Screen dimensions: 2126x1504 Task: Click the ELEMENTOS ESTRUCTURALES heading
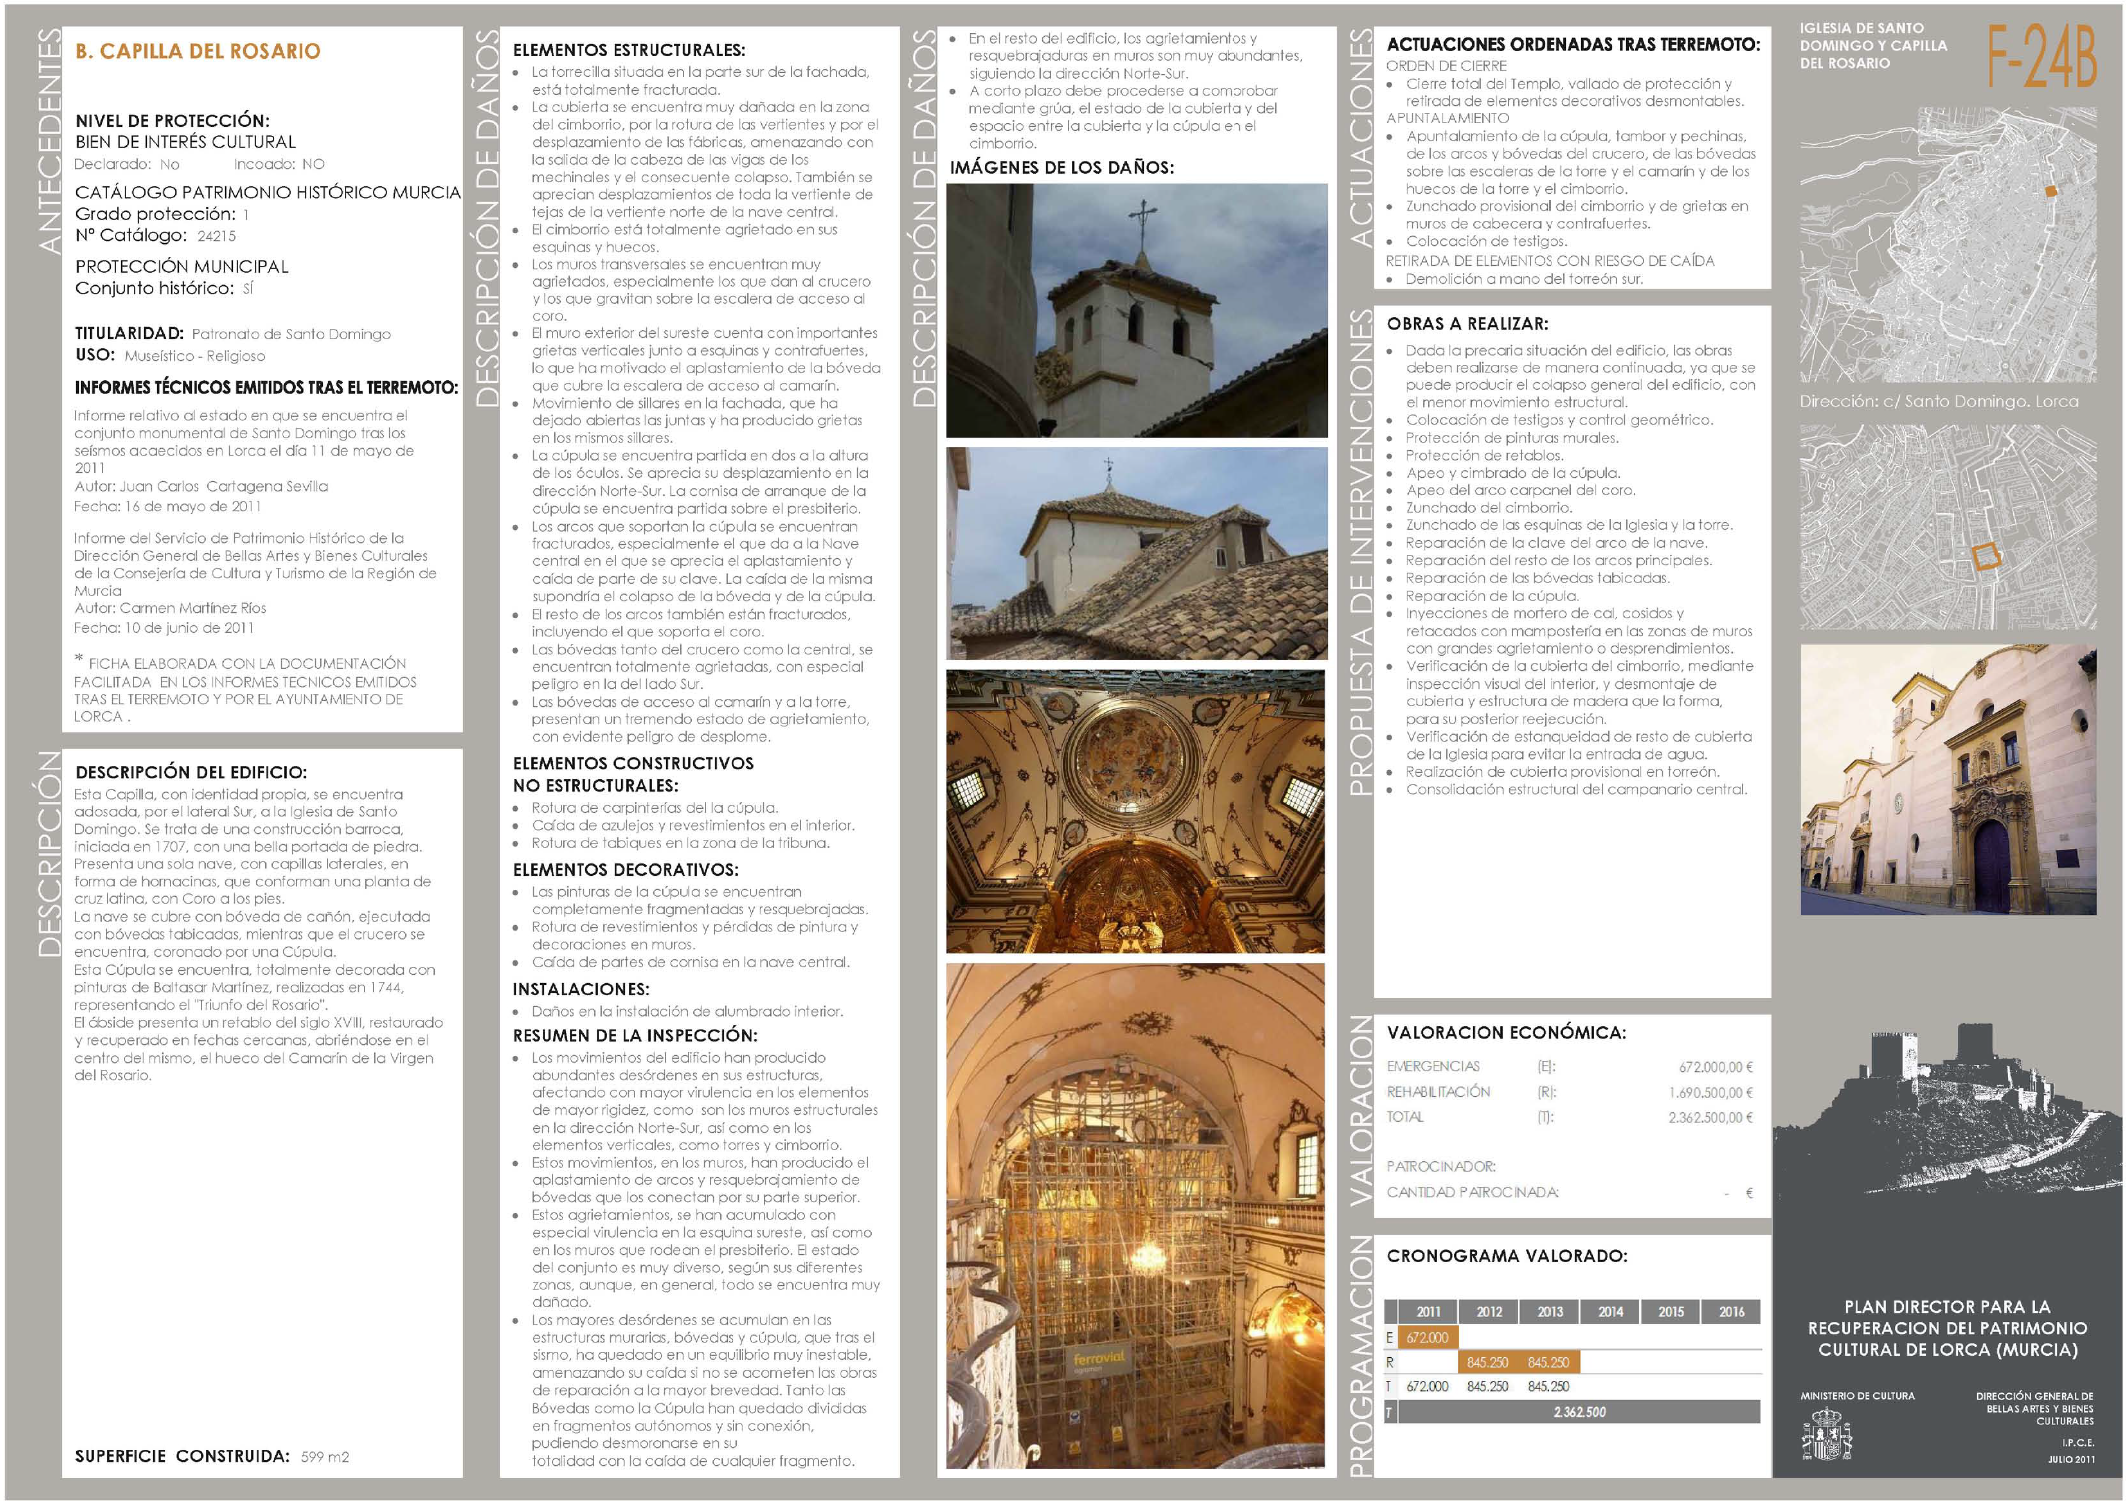629,50
